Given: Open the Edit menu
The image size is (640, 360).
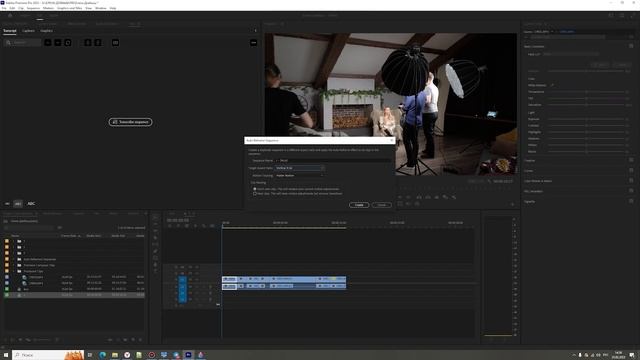Looking at the screenshot, I should (12, 8).
